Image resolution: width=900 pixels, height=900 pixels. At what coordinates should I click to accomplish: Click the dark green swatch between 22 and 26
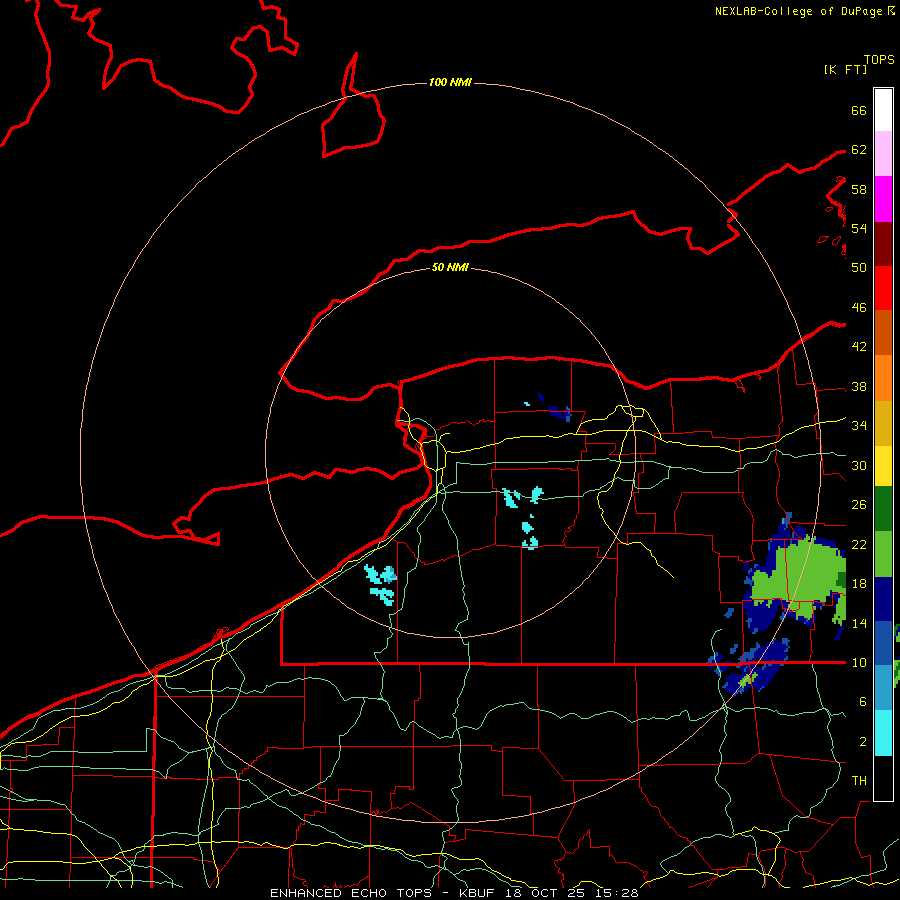(883, 509)
